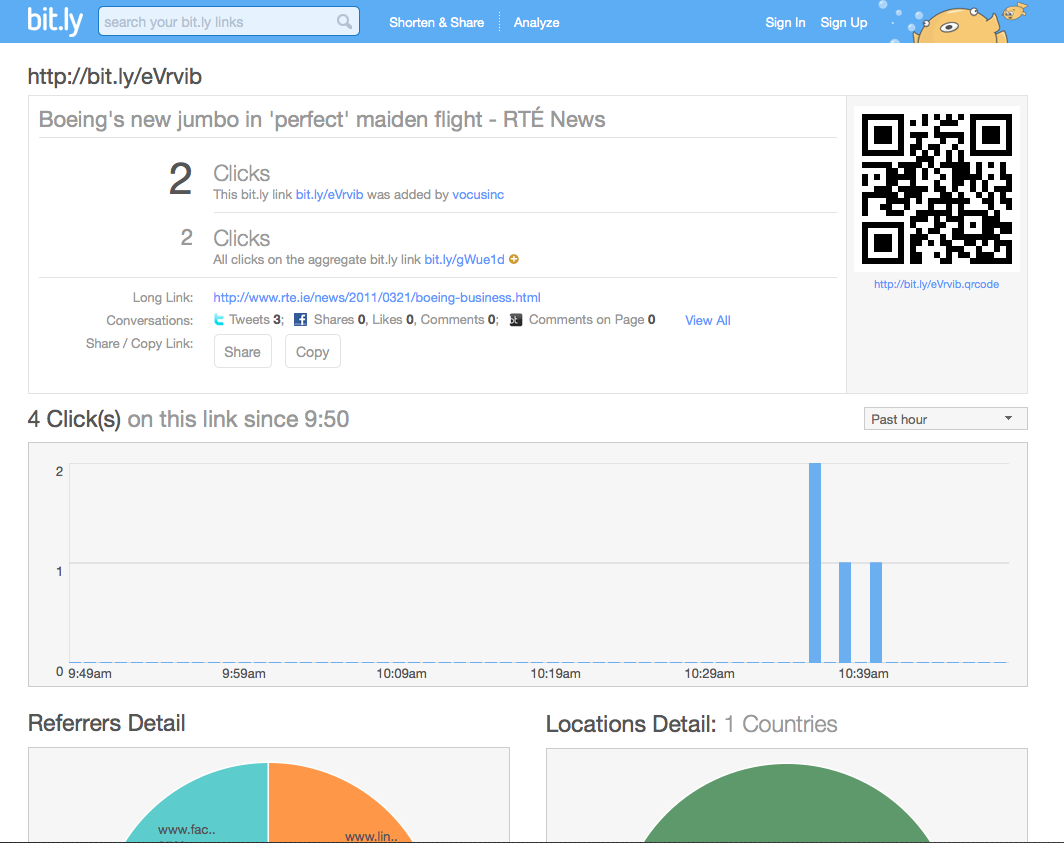Click the search magnifier icon
This screenshot has height=843, width=1064.
point(345,22)
